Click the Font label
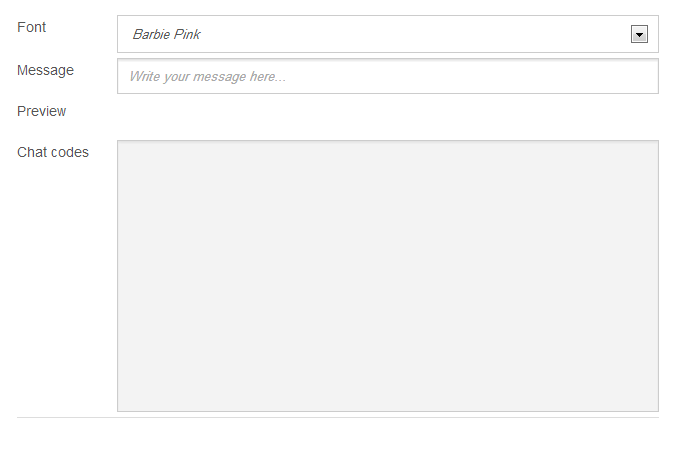The height and width of the screenshot is (458, 685). 31,27
